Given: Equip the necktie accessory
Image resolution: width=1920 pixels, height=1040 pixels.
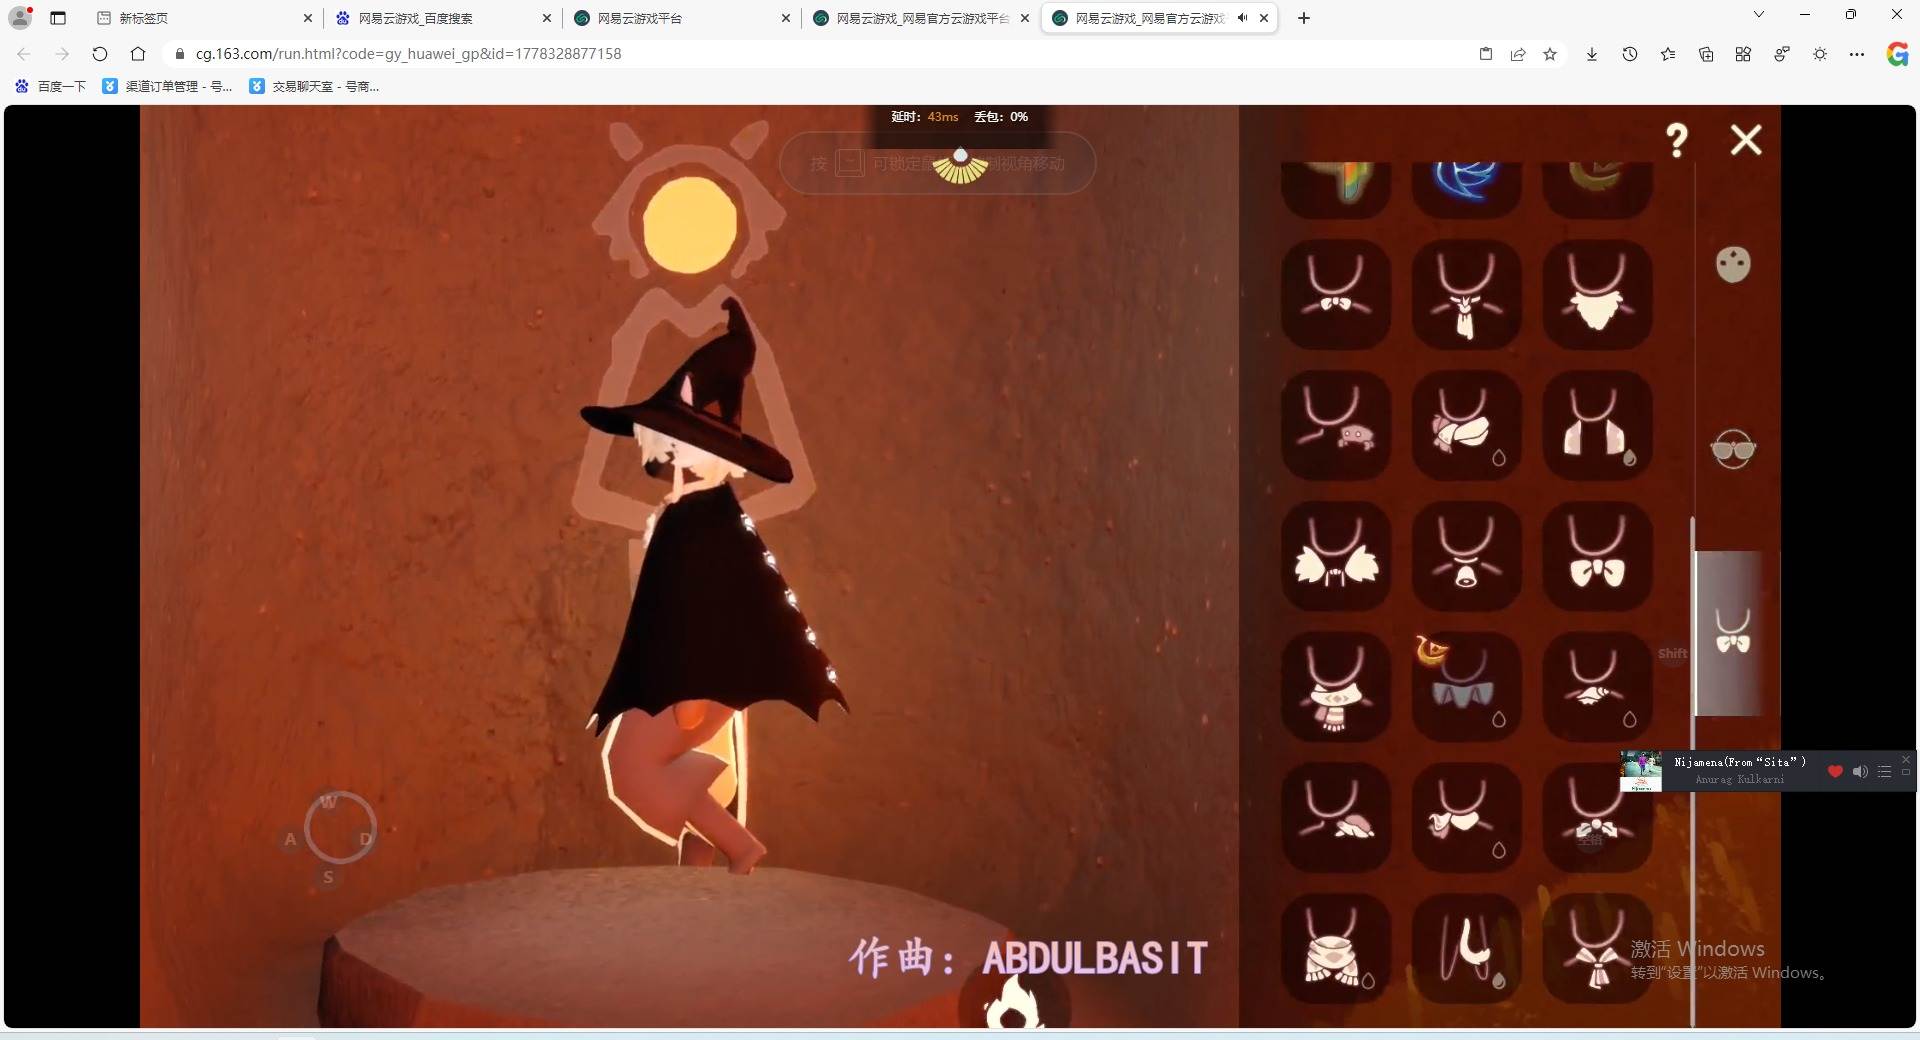Looking at the screenshot, I should pyautogui.click(x=1466, y=294).
